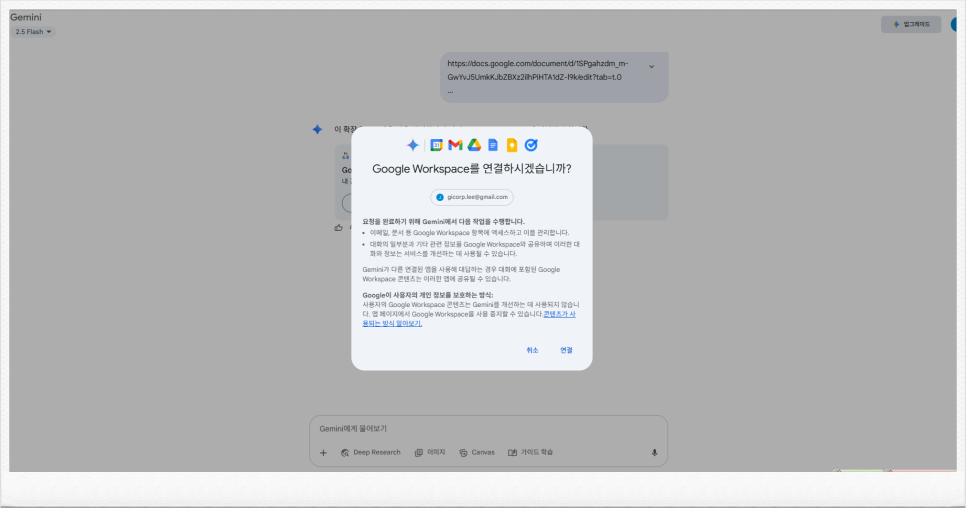This screenshot has width=966, height=508.
Task: Select the 이미지 option
Action: [x=430, y=453]
